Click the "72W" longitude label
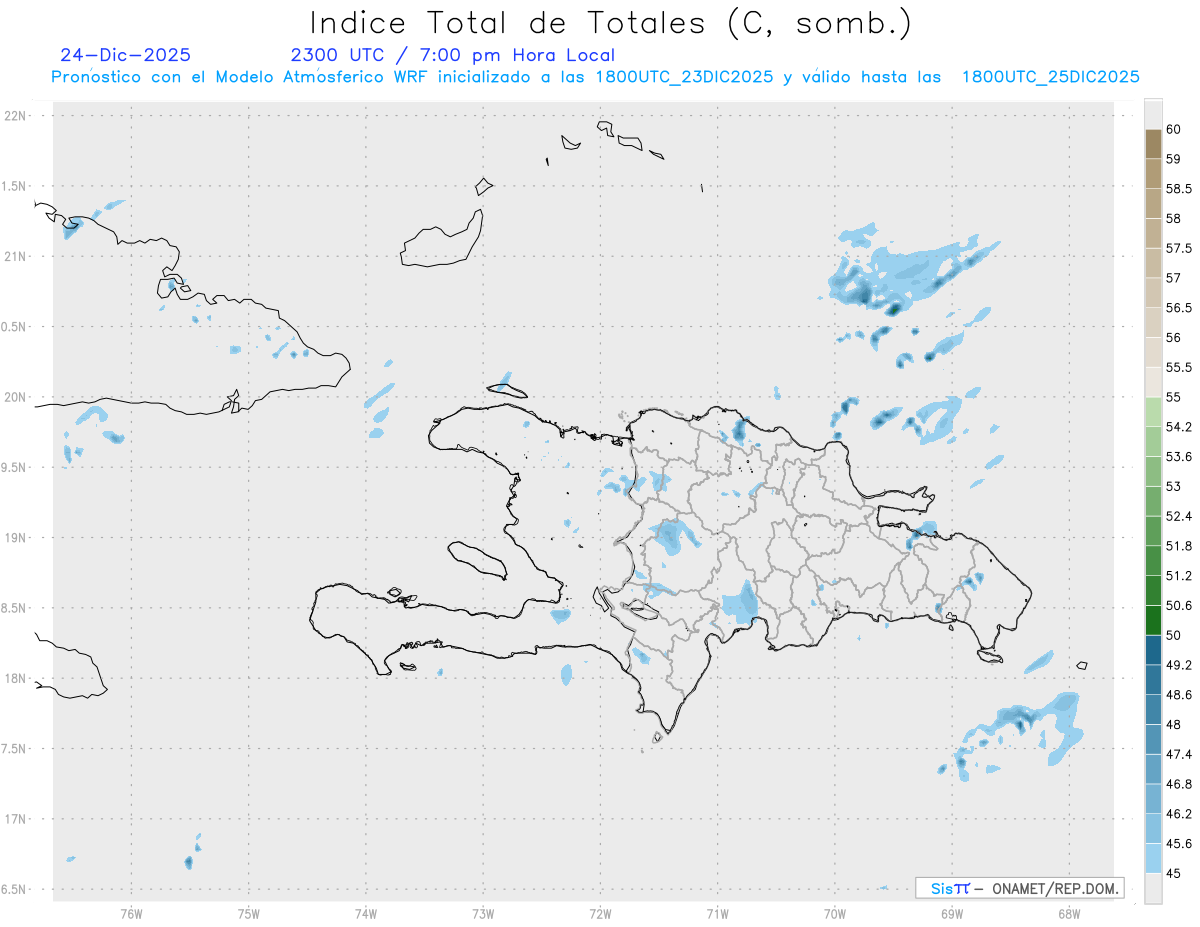 (600, 913)
